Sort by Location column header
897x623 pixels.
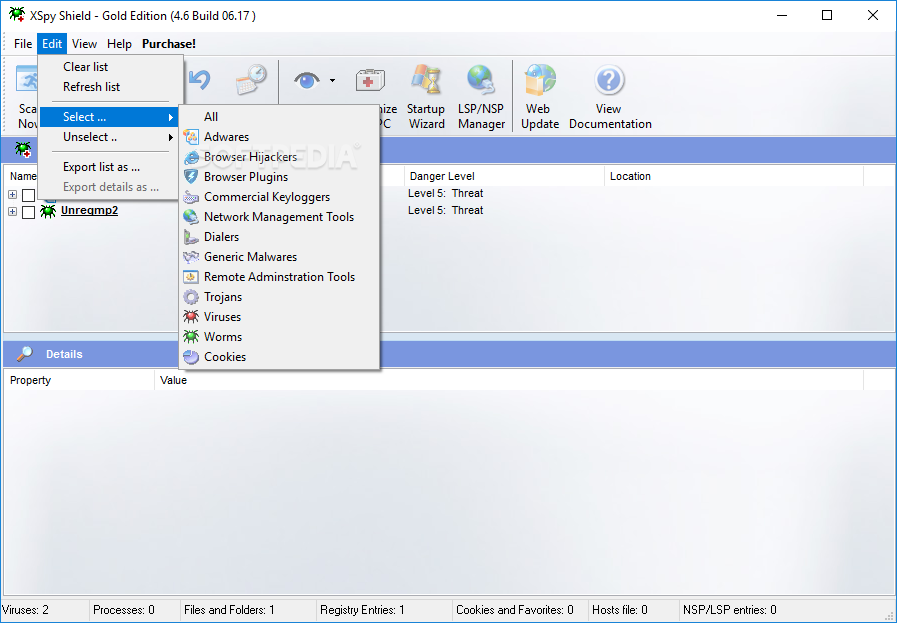click(x=733, y=176)
